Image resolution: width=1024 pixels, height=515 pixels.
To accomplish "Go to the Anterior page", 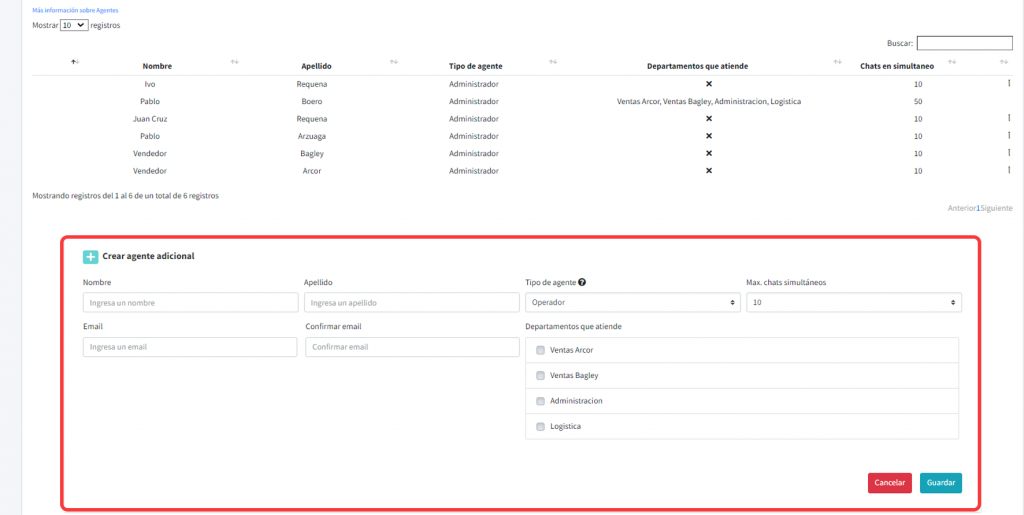I will point(961,208).
